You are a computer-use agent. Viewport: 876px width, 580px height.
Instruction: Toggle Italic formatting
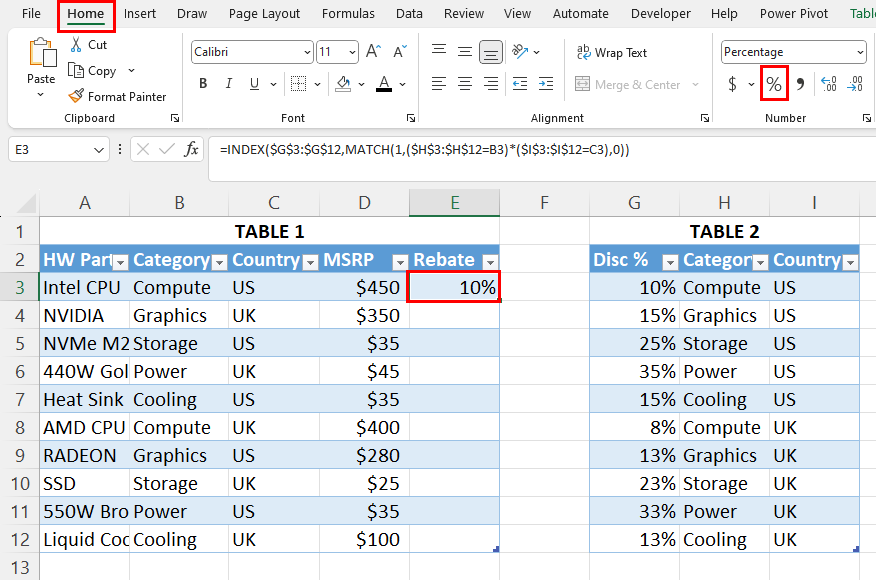(228, 84)
